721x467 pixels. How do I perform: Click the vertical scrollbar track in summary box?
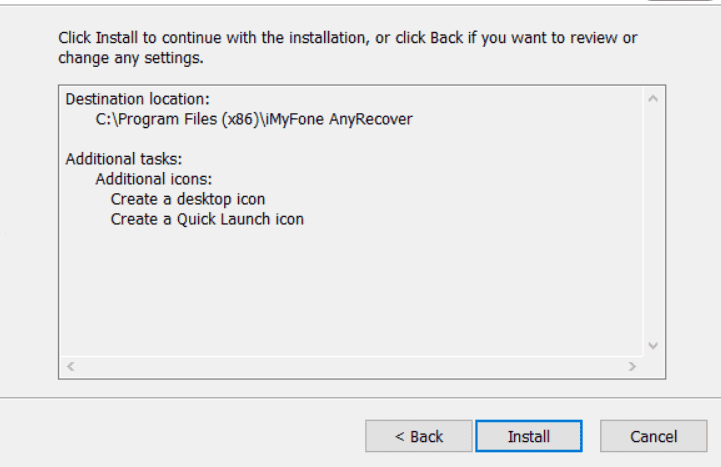[x=653, y=222]
